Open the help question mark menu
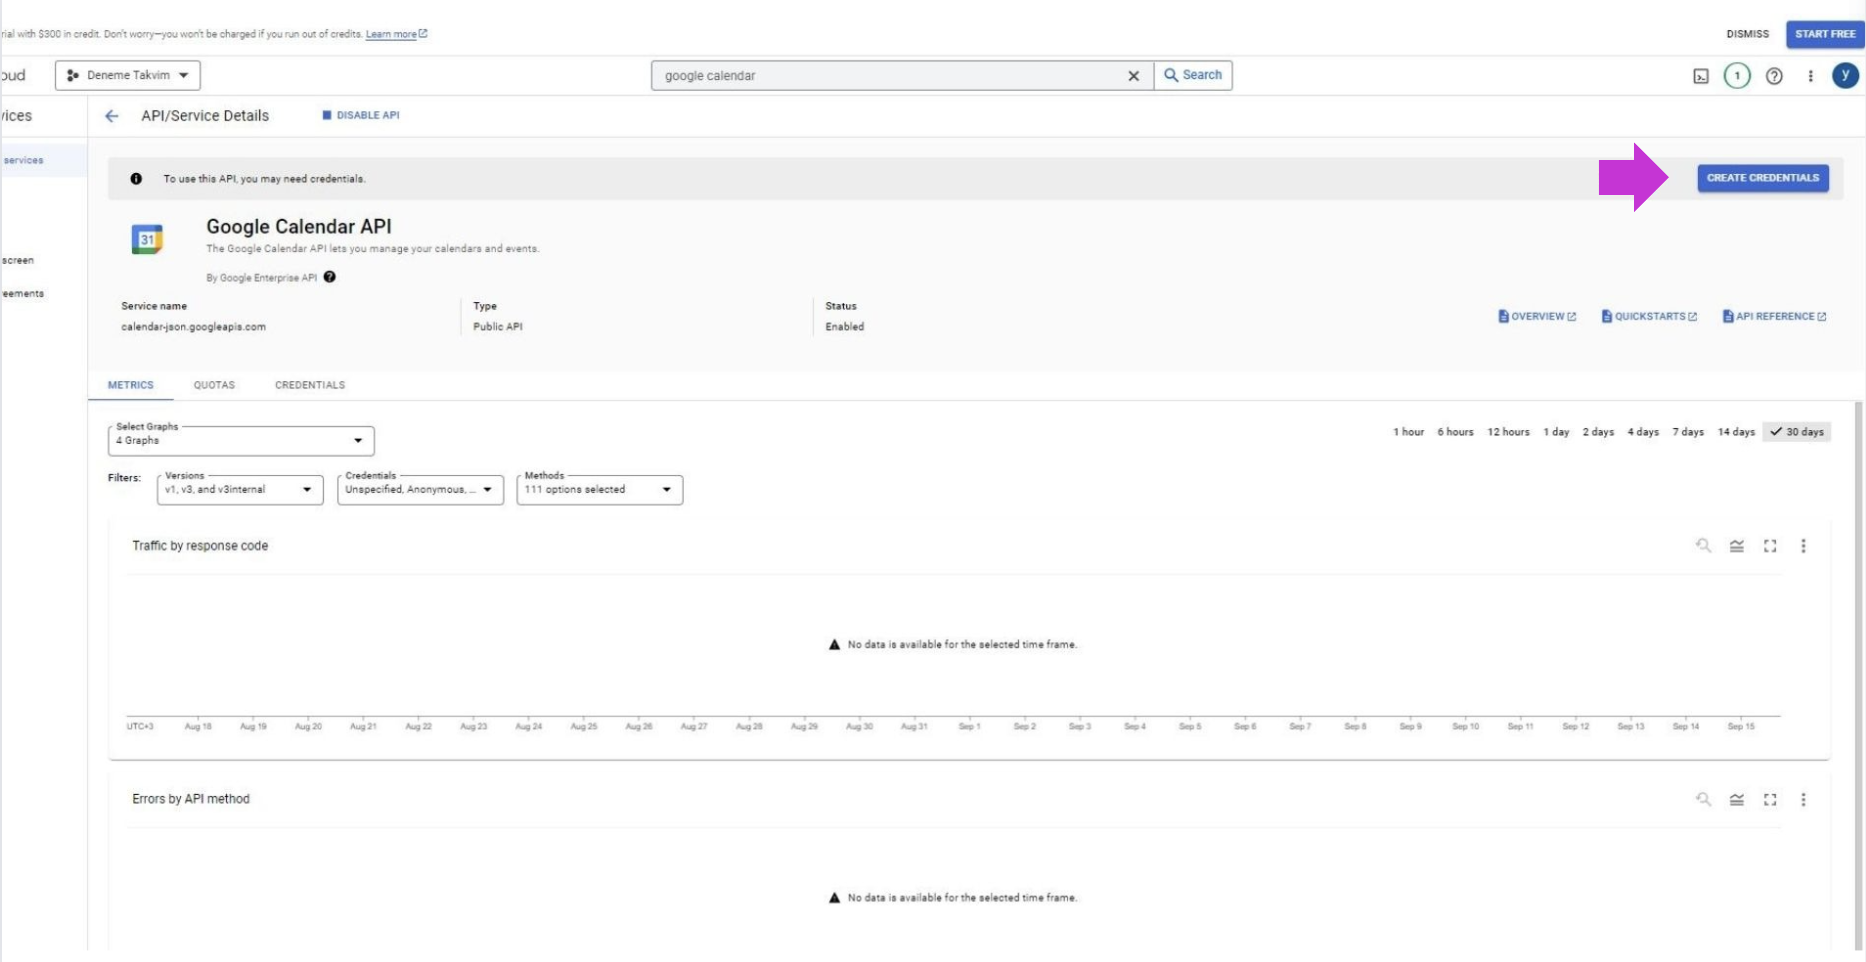The height and width of the screenshot is (962, 1866). (1774, 76)
